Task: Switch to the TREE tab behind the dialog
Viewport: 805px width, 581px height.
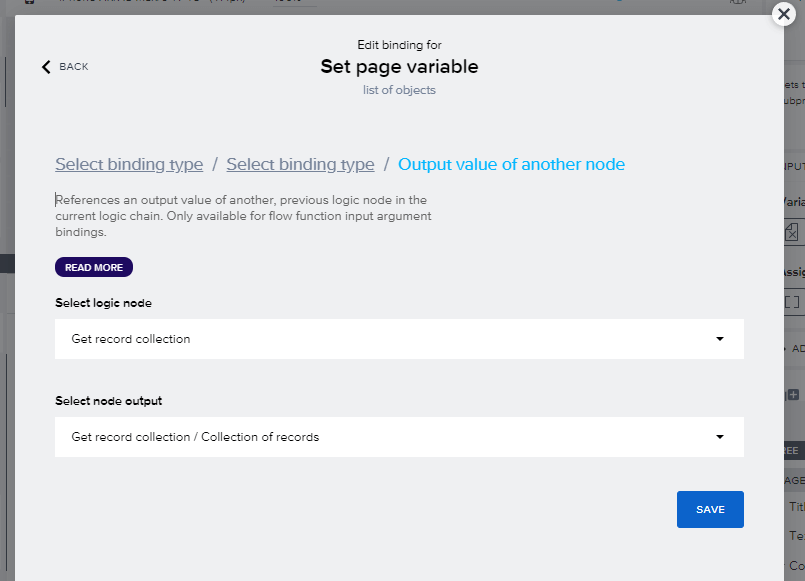Action: pyautogui.click(x=795, y=451)
